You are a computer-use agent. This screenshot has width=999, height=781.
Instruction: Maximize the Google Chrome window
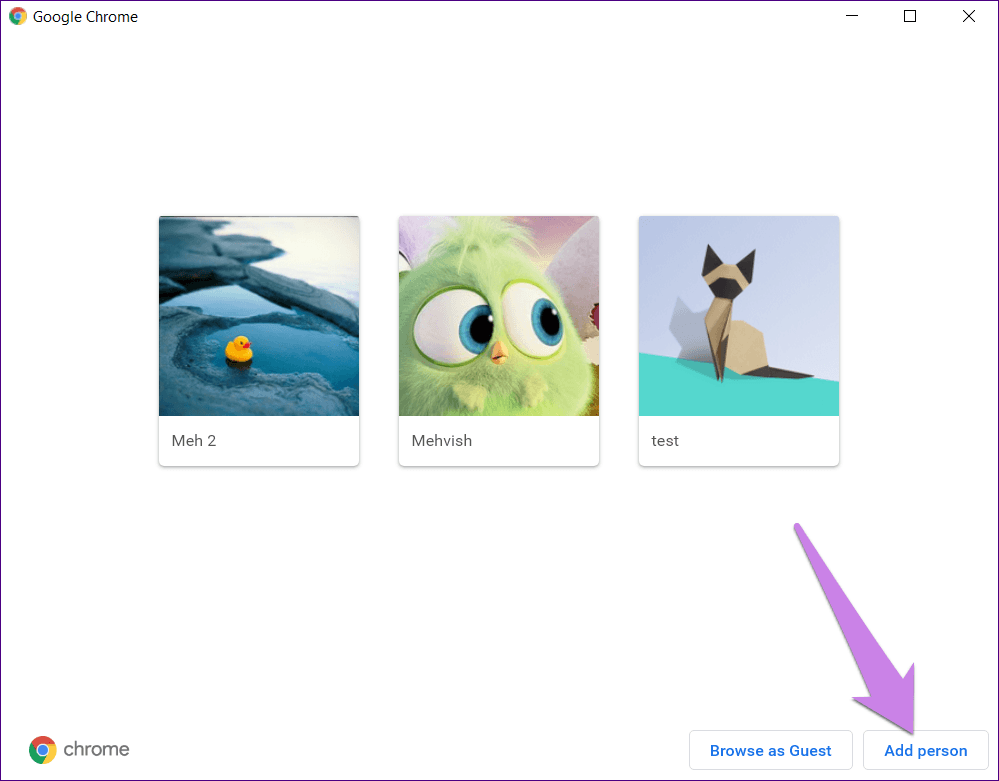[x=910, y=17]
